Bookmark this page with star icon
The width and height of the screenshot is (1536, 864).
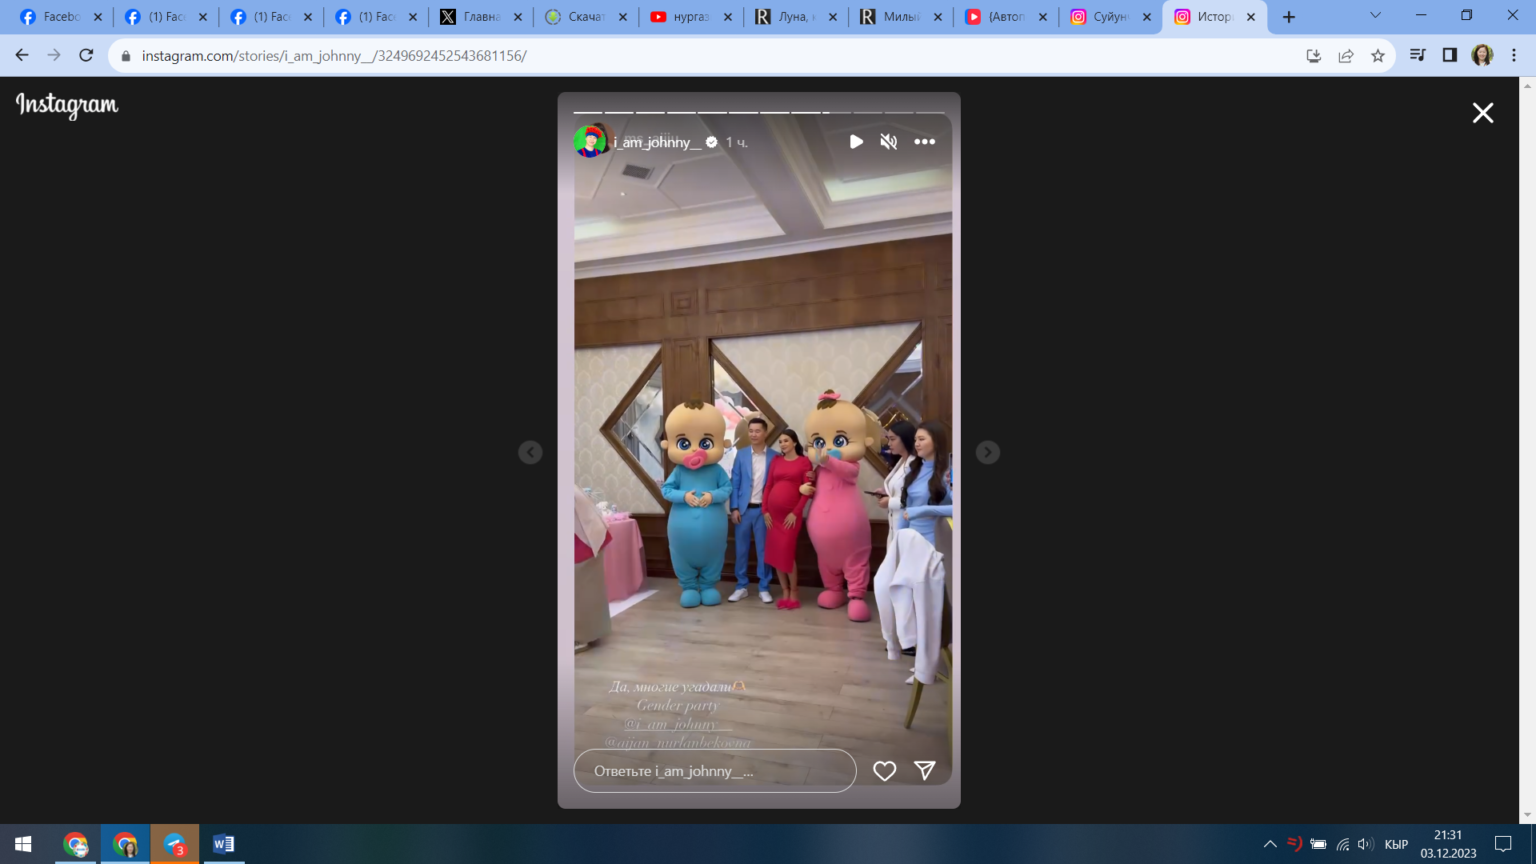tap(1378, 56)
